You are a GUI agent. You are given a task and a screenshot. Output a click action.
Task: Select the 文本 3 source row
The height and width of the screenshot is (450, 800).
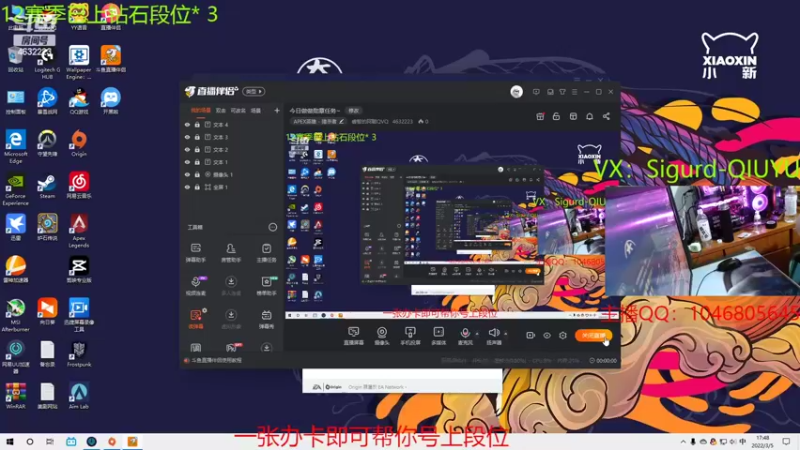click(232, 137)
